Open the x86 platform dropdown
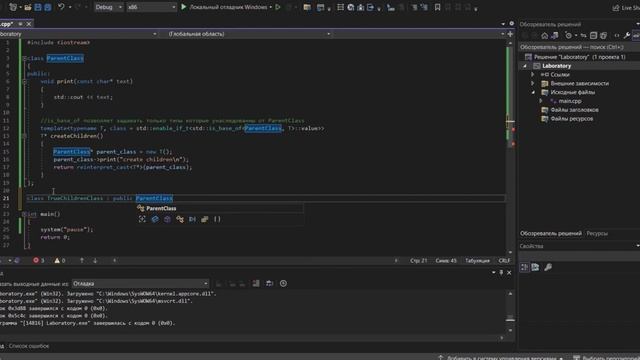This screenshot has width=640, height=360. tap(151, 7)
